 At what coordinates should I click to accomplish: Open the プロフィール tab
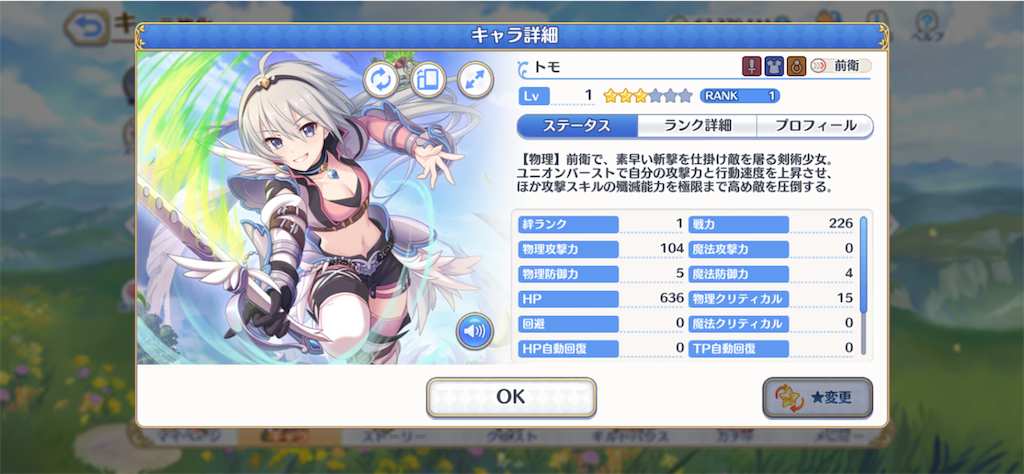(815, 126)
